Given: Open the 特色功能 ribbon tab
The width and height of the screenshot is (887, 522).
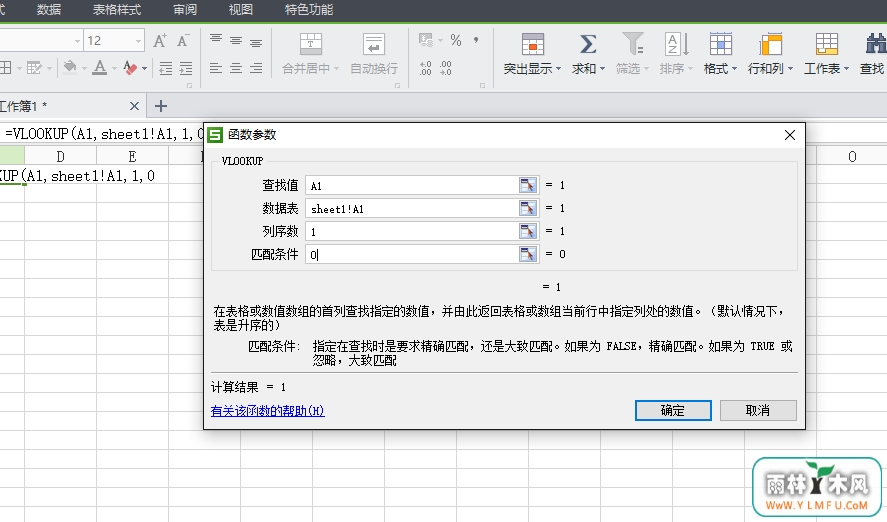Looking at the screenshot, I should pyautogui.click(x=309, y=10).
